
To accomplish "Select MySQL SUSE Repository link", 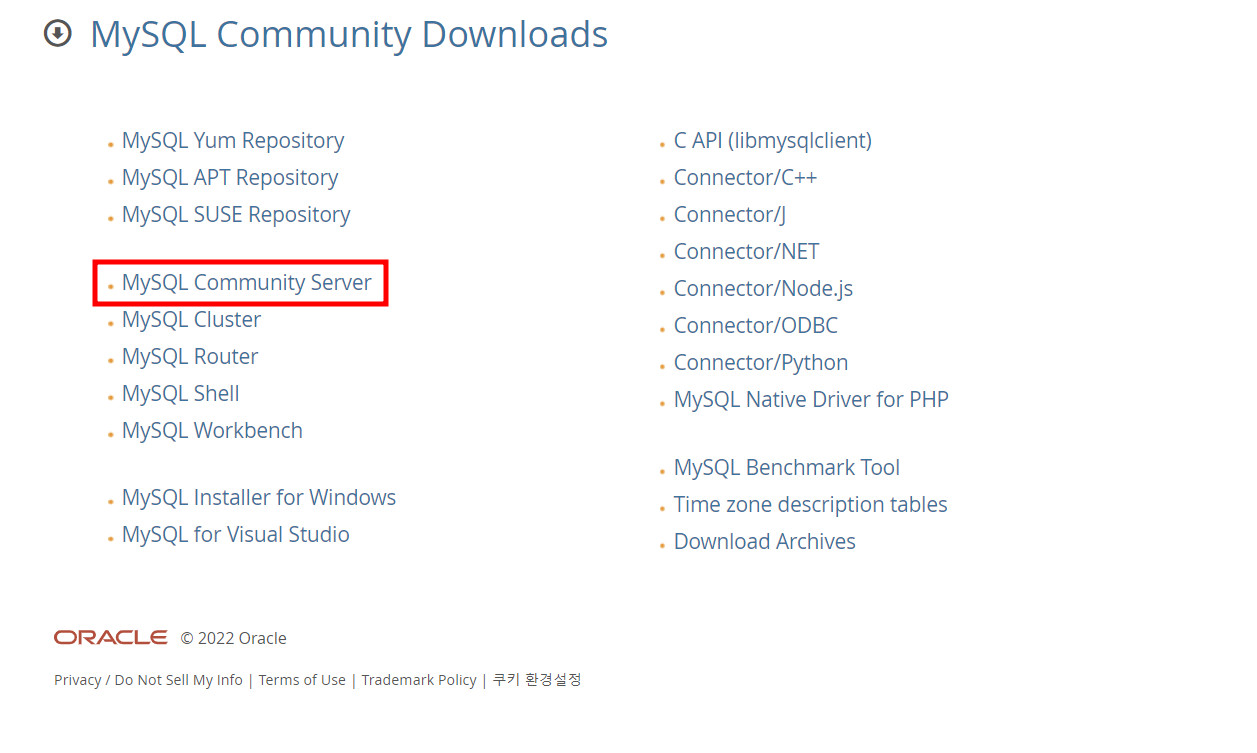I will [x=236, y=215].
